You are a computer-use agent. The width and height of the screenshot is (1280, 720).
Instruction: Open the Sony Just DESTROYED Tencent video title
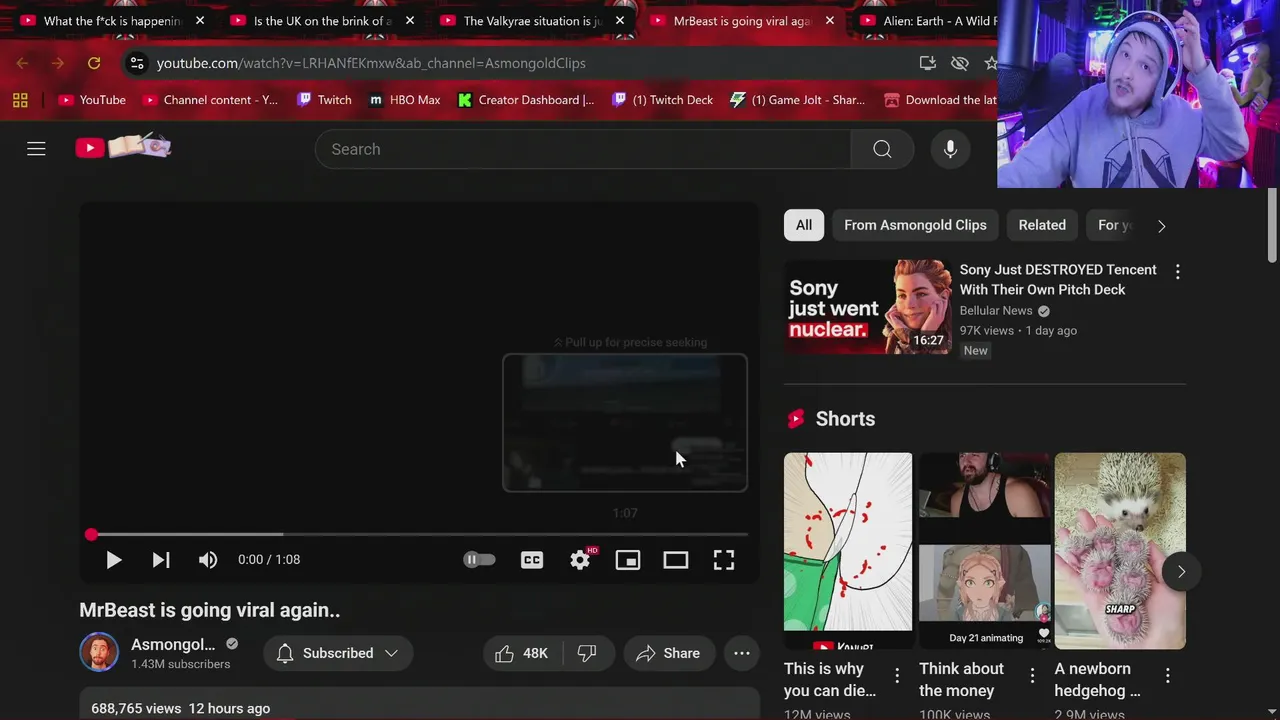coord(1058,279)
